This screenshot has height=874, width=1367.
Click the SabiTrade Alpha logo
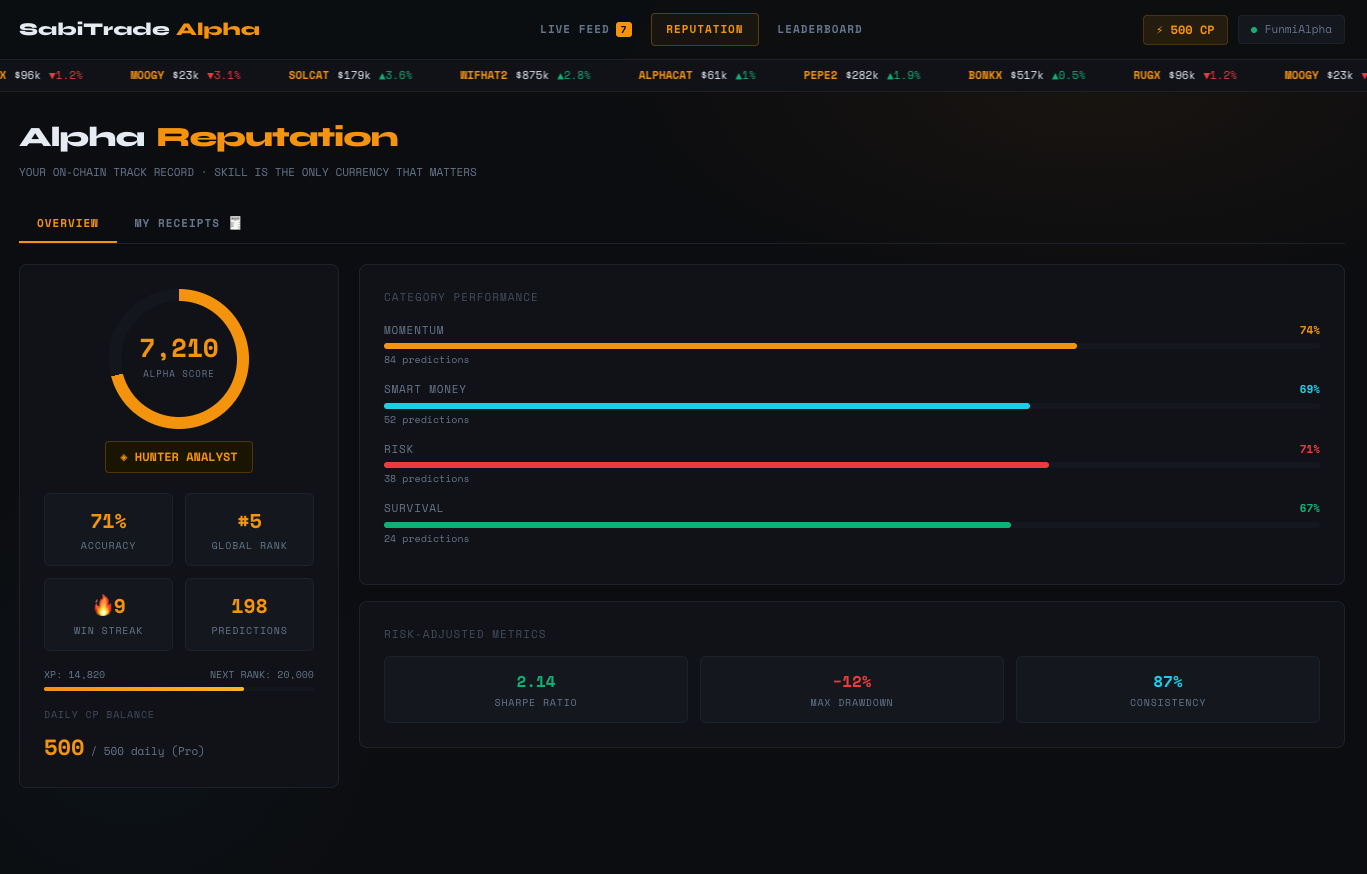click(139, 30)
